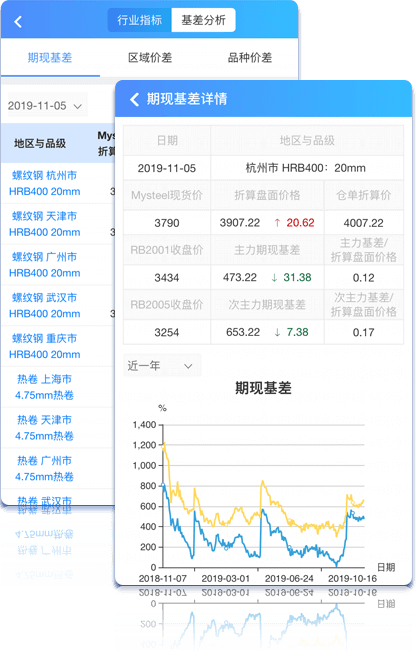The width and height of the screenshot is (417, 662).
Task: Open the 近一年 time range dropdown
Action: coord(162,366)
